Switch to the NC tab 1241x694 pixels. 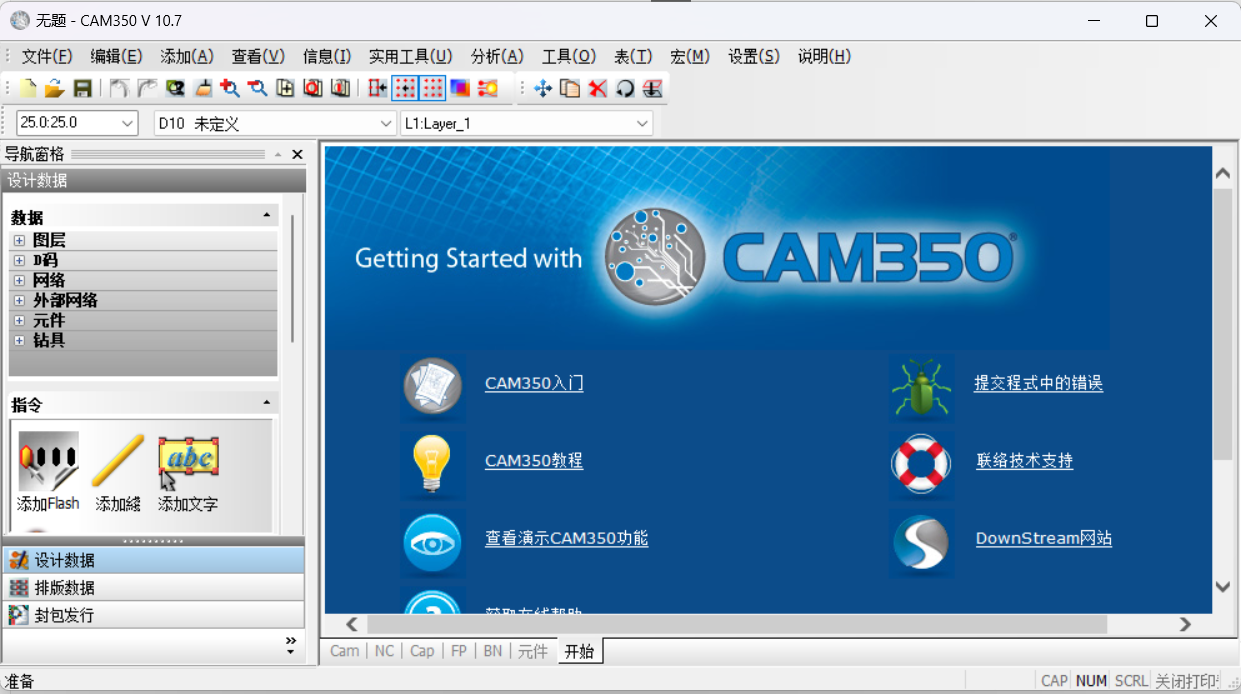click(385, 651)
